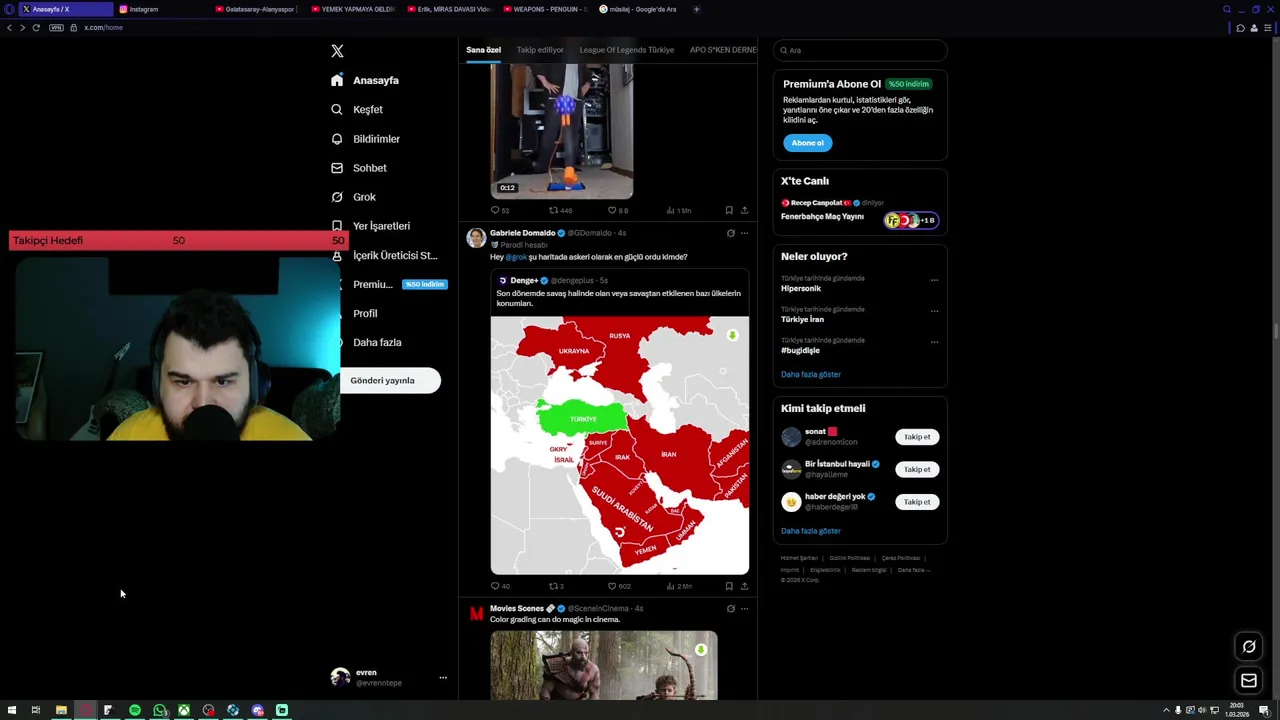
Task: Open Spotify from the taskbar
Action: (135, 710)
